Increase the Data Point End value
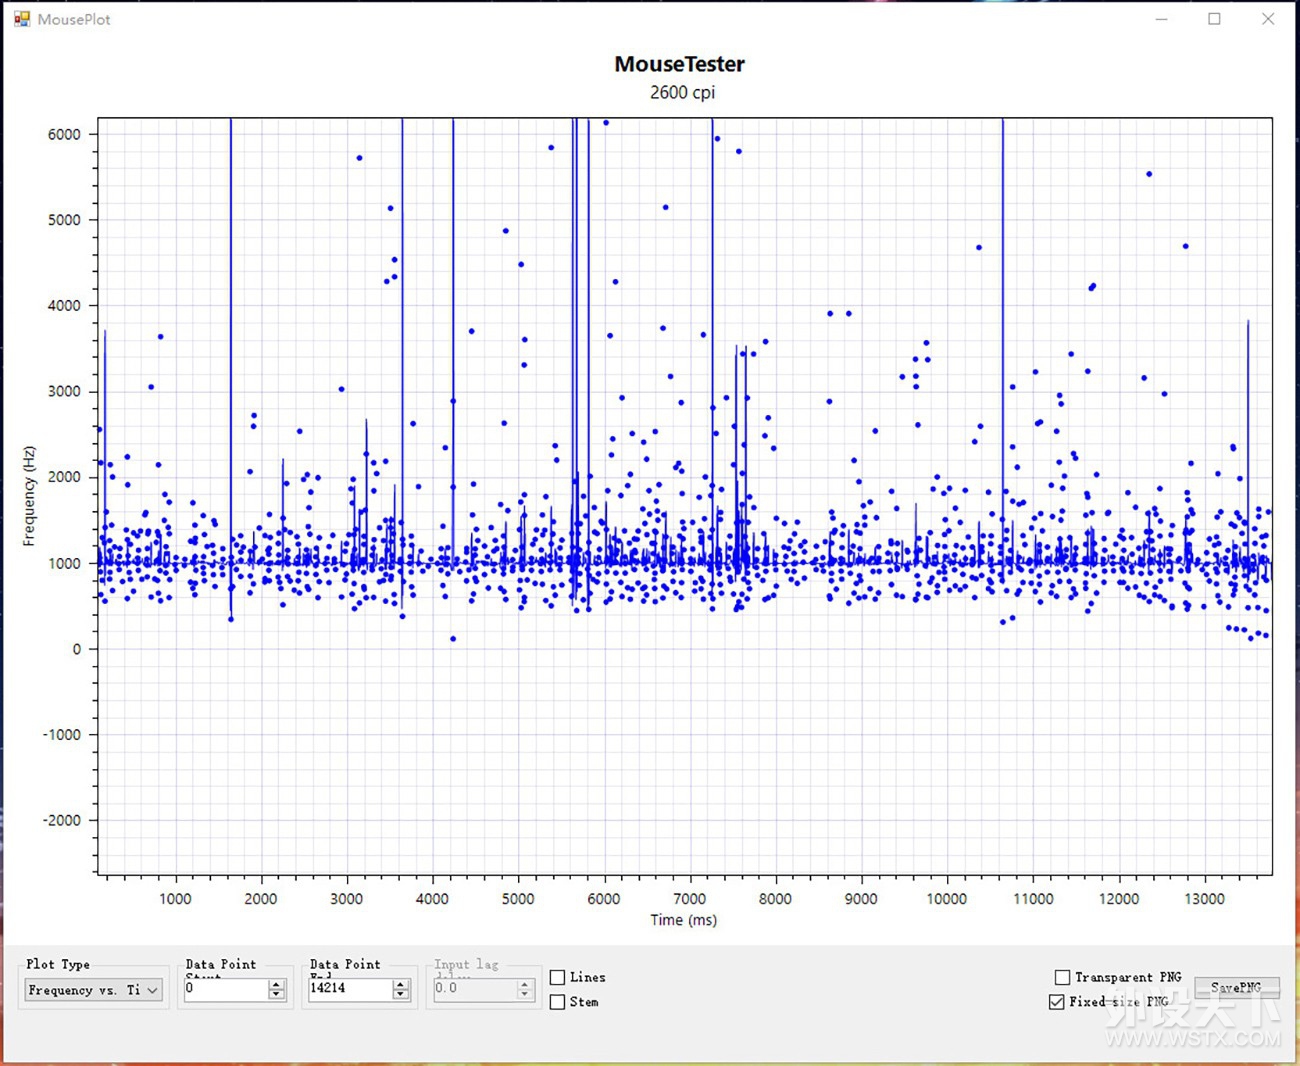This screenshot has width=1300, height=1066. coord(401,984)
